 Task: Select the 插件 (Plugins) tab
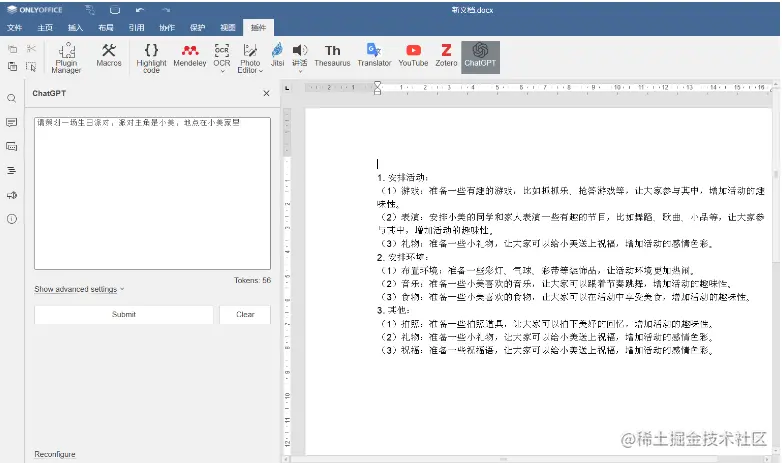coord(258,27)
